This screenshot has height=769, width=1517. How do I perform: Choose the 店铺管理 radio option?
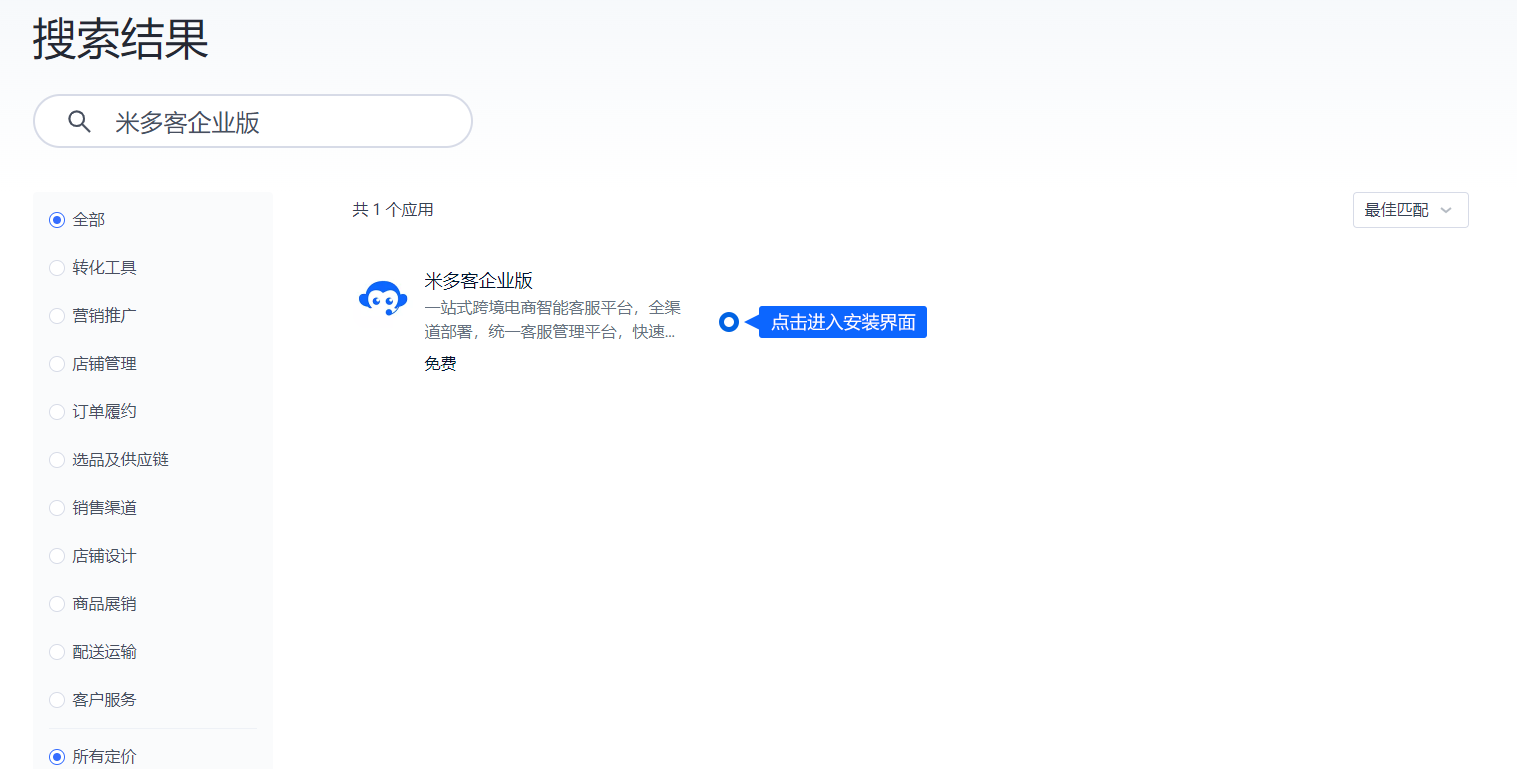pyautogui.click(x=57, y=364)
